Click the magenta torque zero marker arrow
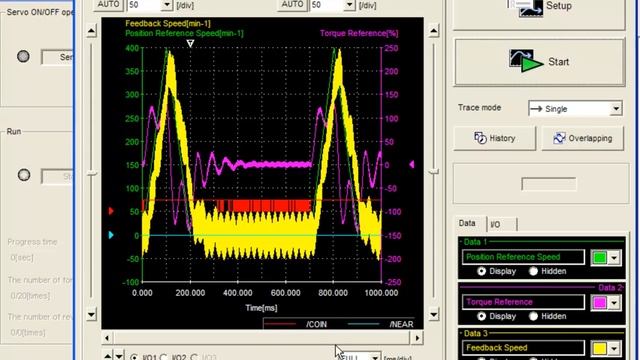The width and height of the screenshot is (640, 360). point(412,164)
